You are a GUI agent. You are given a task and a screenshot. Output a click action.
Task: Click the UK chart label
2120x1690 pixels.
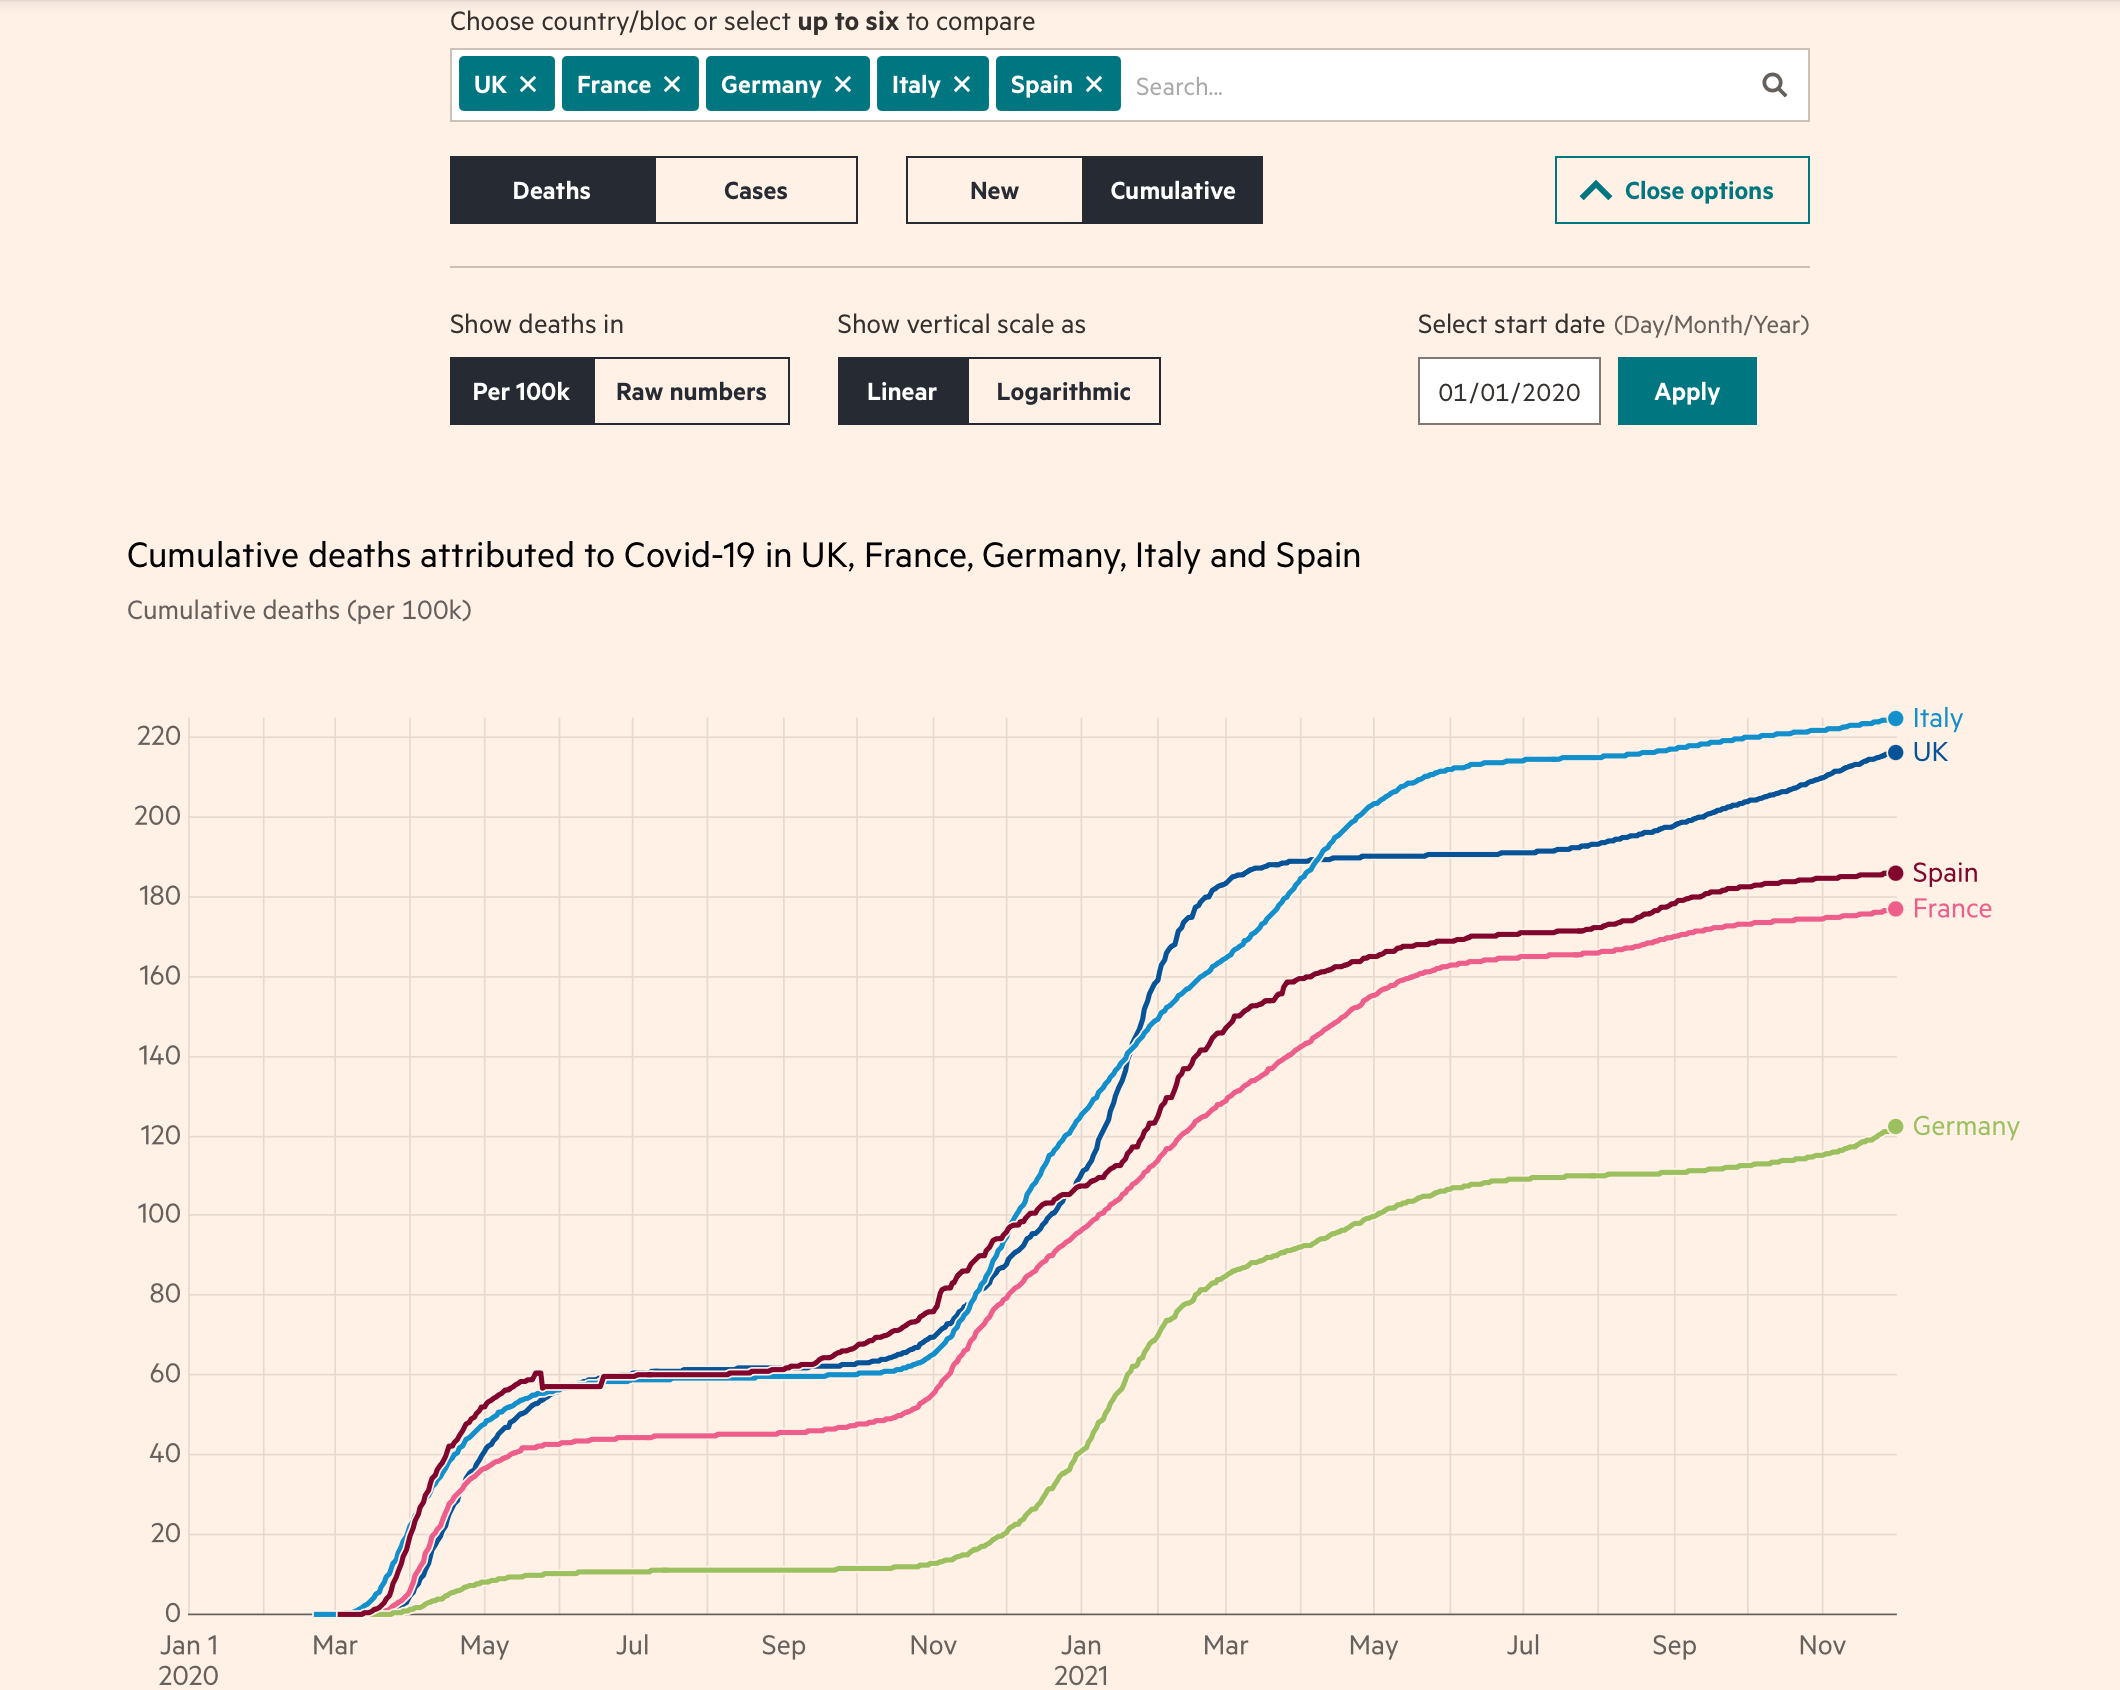(1930, 752)
